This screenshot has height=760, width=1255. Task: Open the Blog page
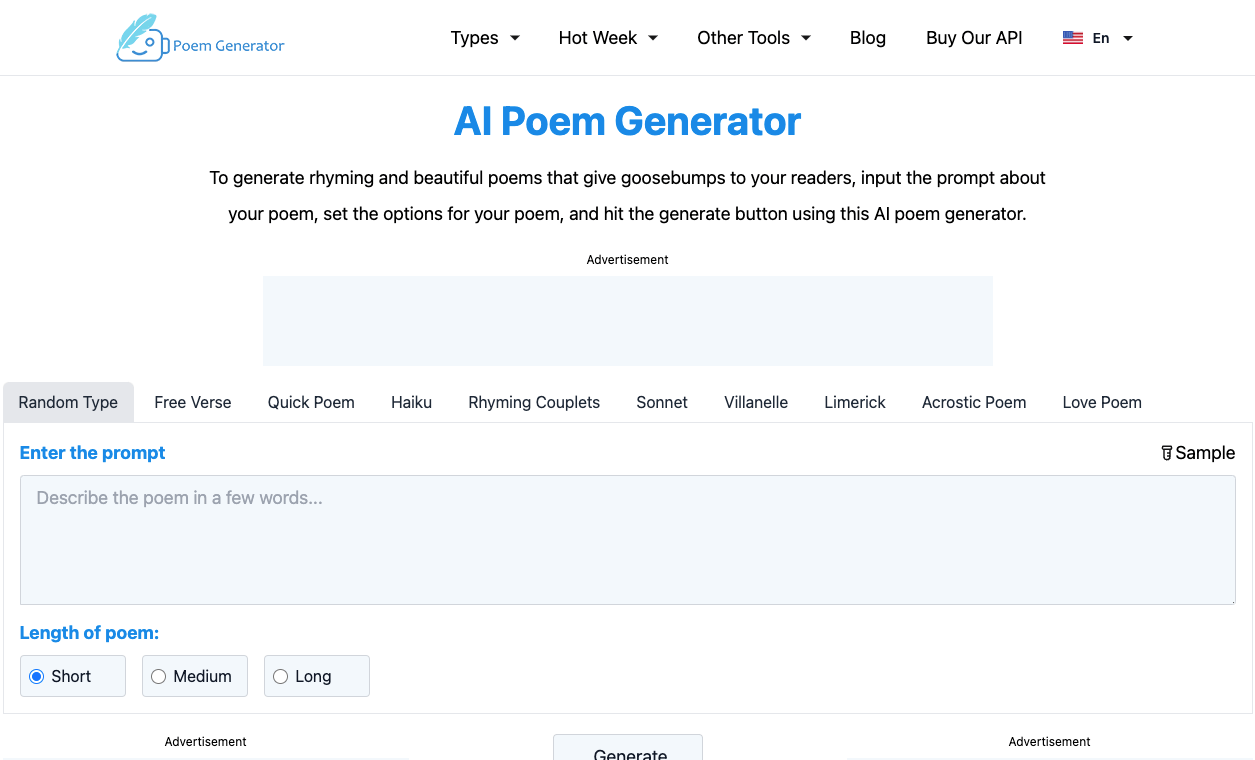pyautogui.click(x=867, y=37)
